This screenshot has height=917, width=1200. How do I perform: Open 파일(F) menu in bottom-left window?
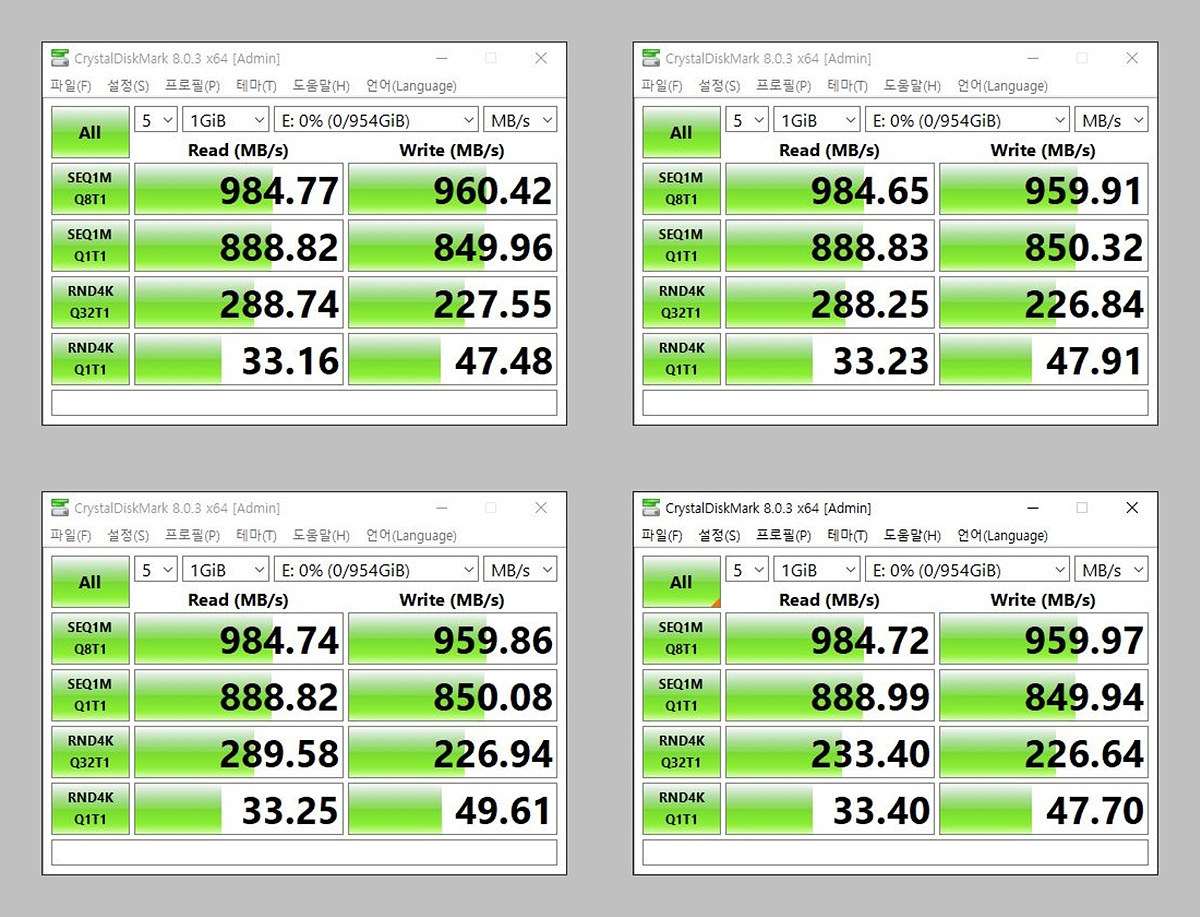[71, 536]
